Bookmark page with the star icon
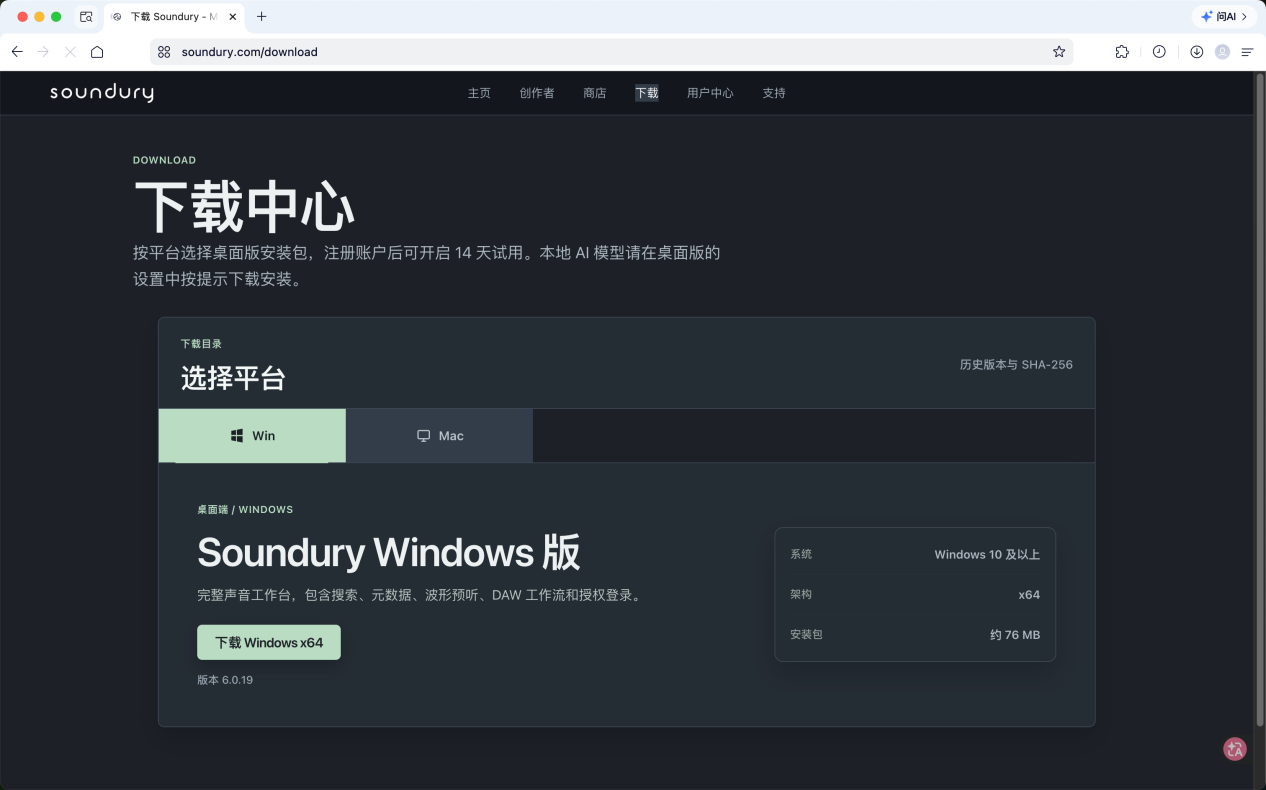The width and height of the screenshot is (1266, 790). 1059,52
